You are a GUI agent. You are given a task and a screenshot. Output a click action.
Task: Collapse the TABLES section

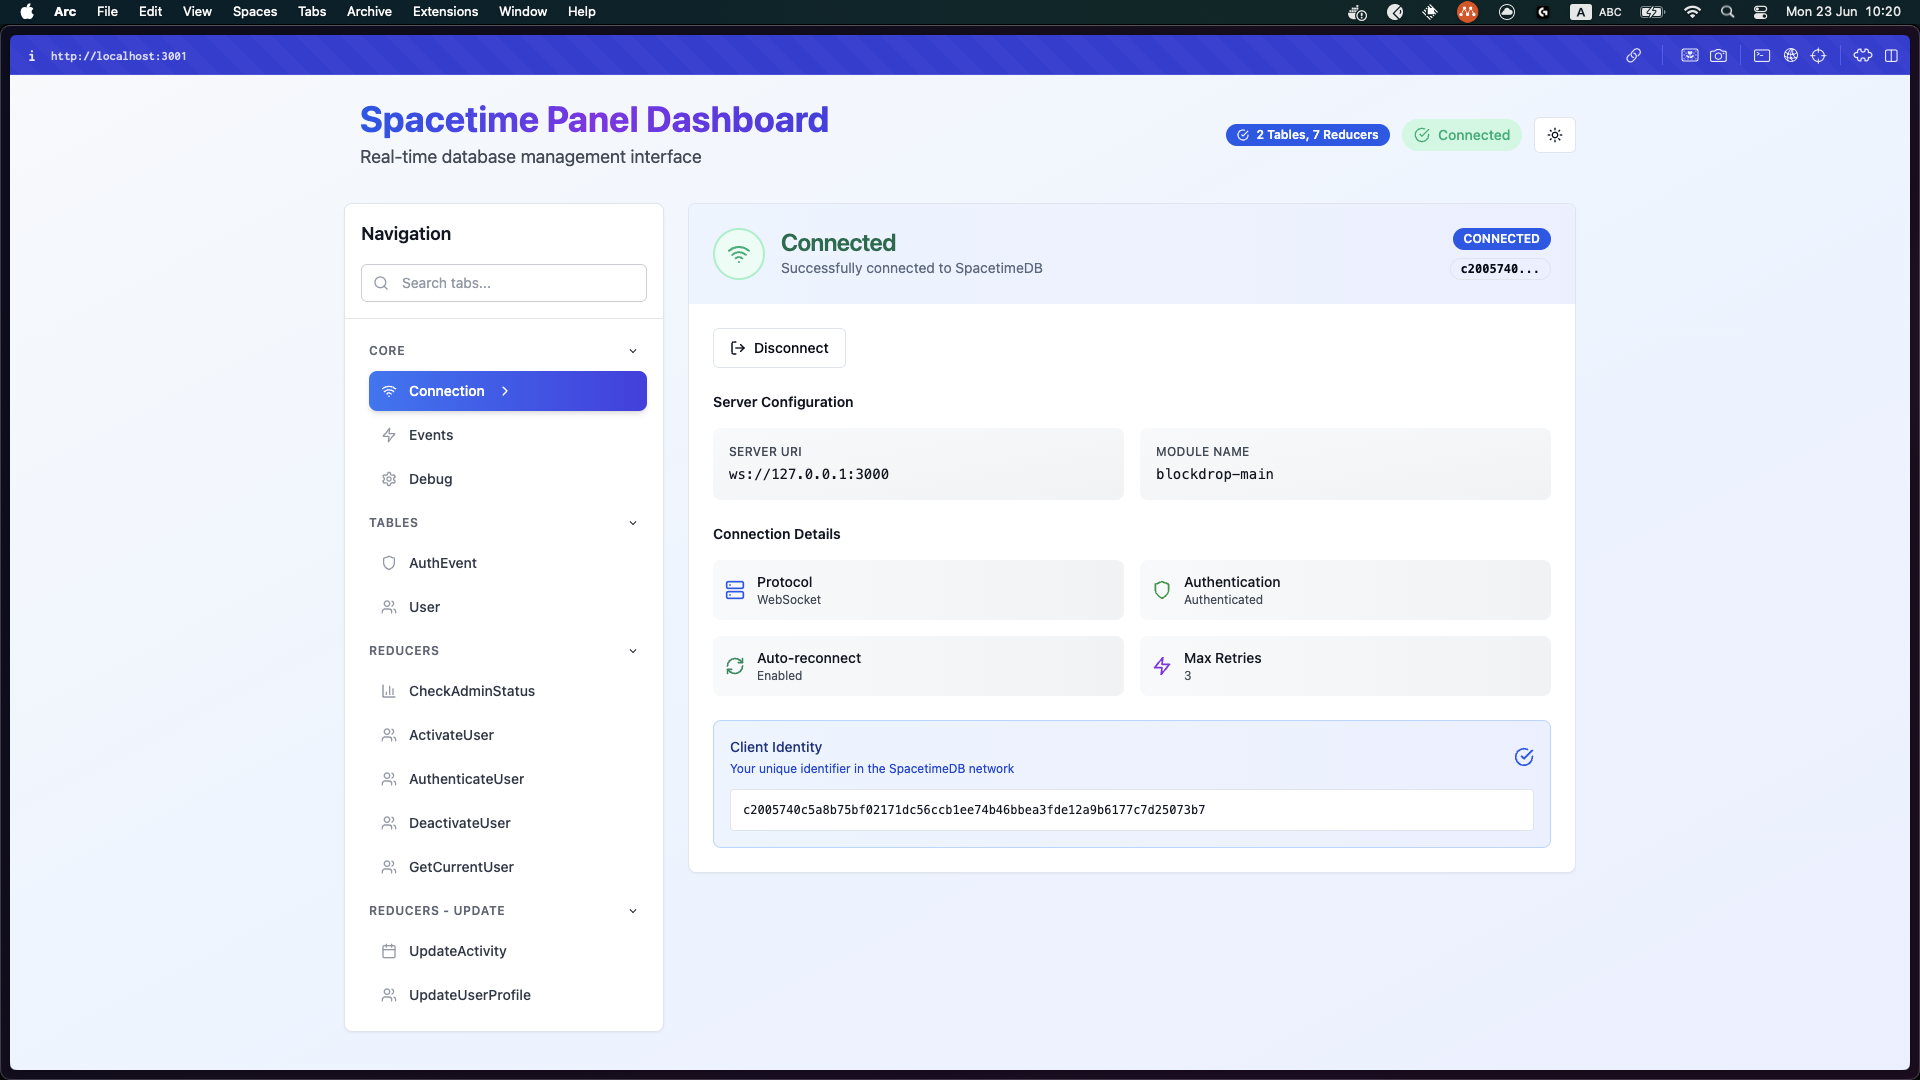[633, 522]
